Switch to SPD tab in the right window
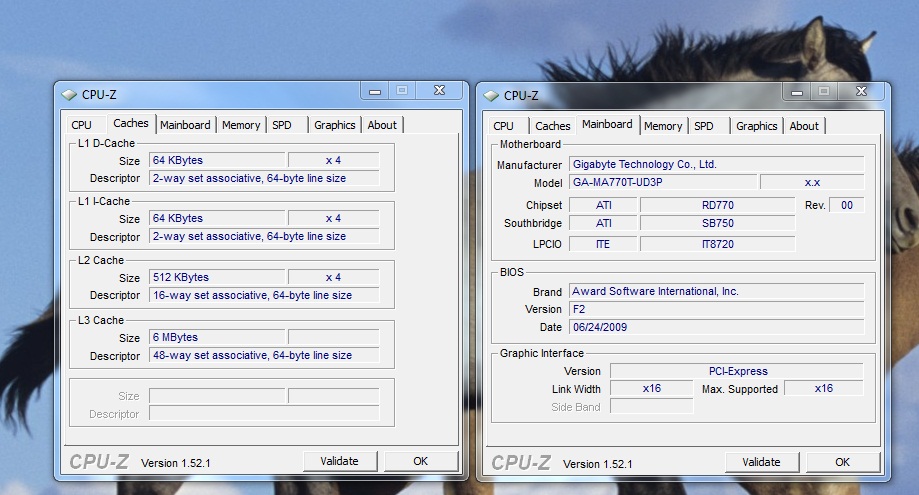Screen dimensions: 919x495 tap(704, 126)
